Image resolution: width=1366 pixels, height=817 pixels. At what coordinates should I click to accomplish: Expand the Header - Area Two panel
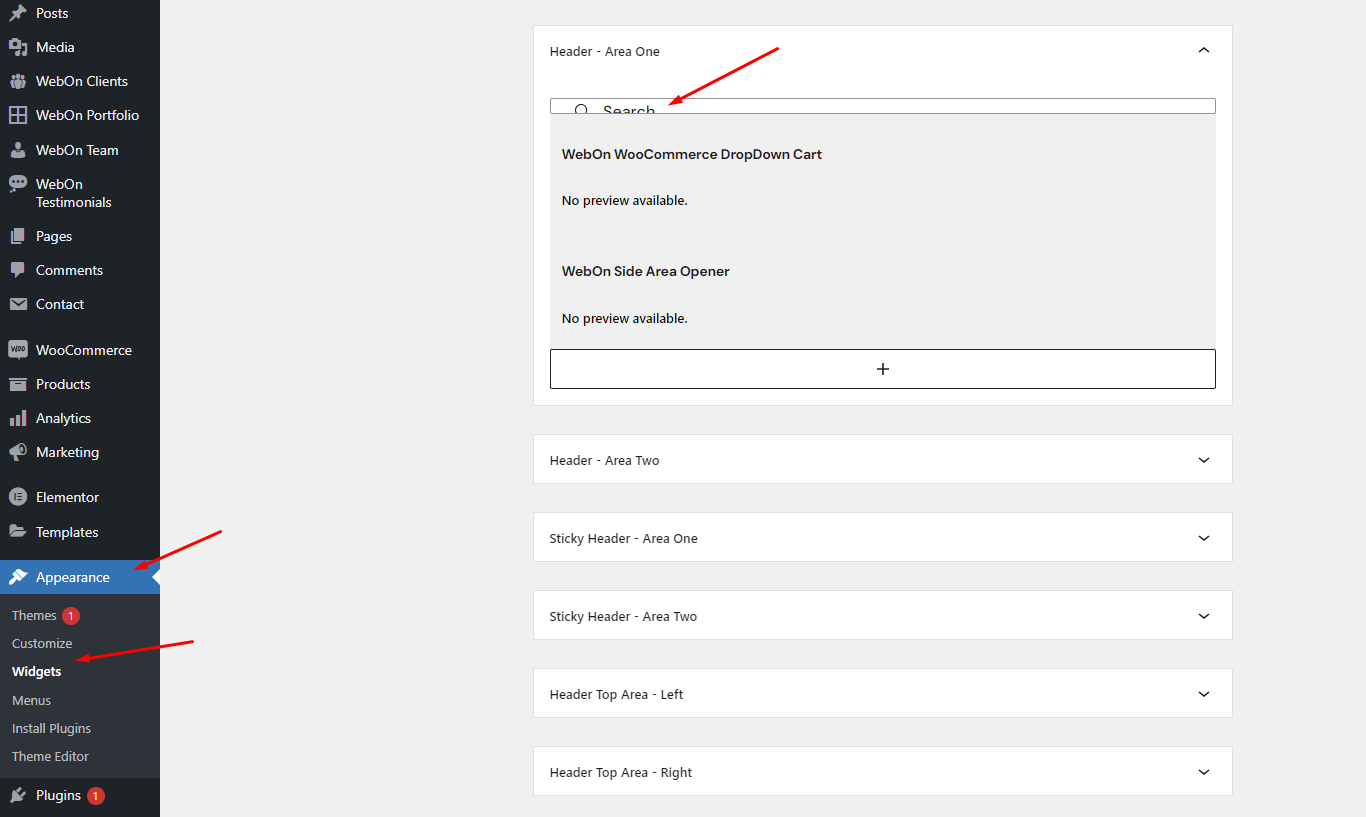coord(1204,460)
